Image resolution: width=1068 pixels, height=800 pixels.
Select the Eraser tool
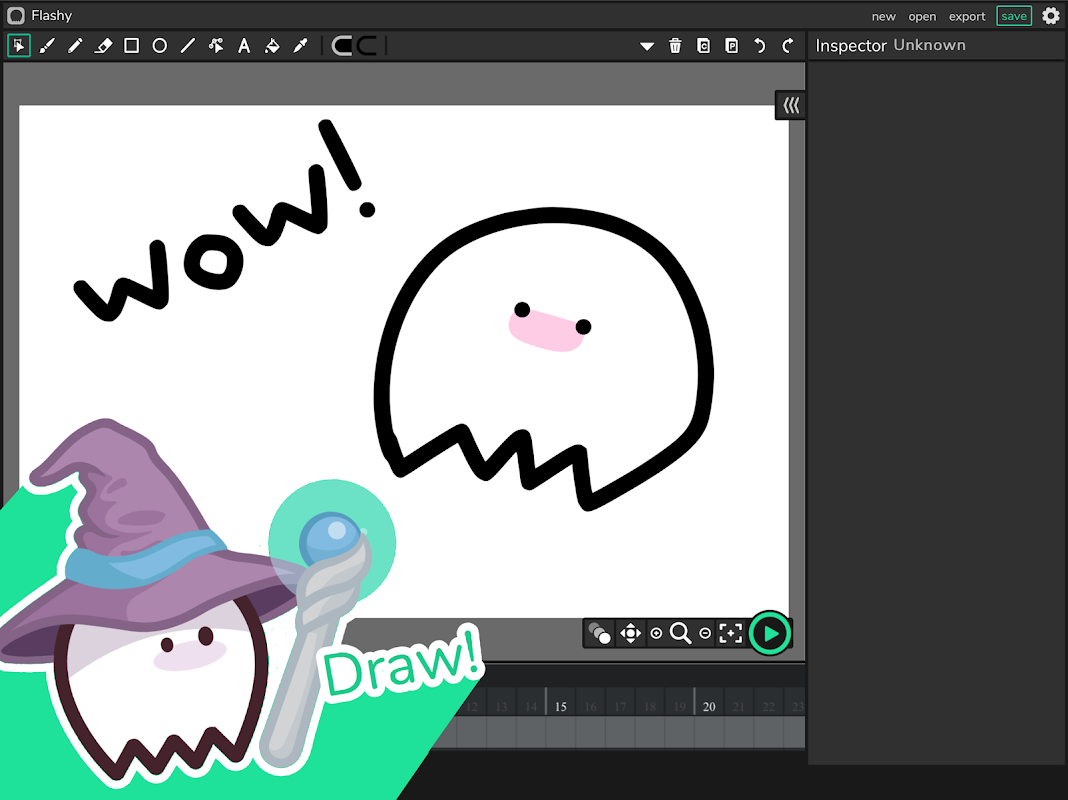(x=103, y=46)
